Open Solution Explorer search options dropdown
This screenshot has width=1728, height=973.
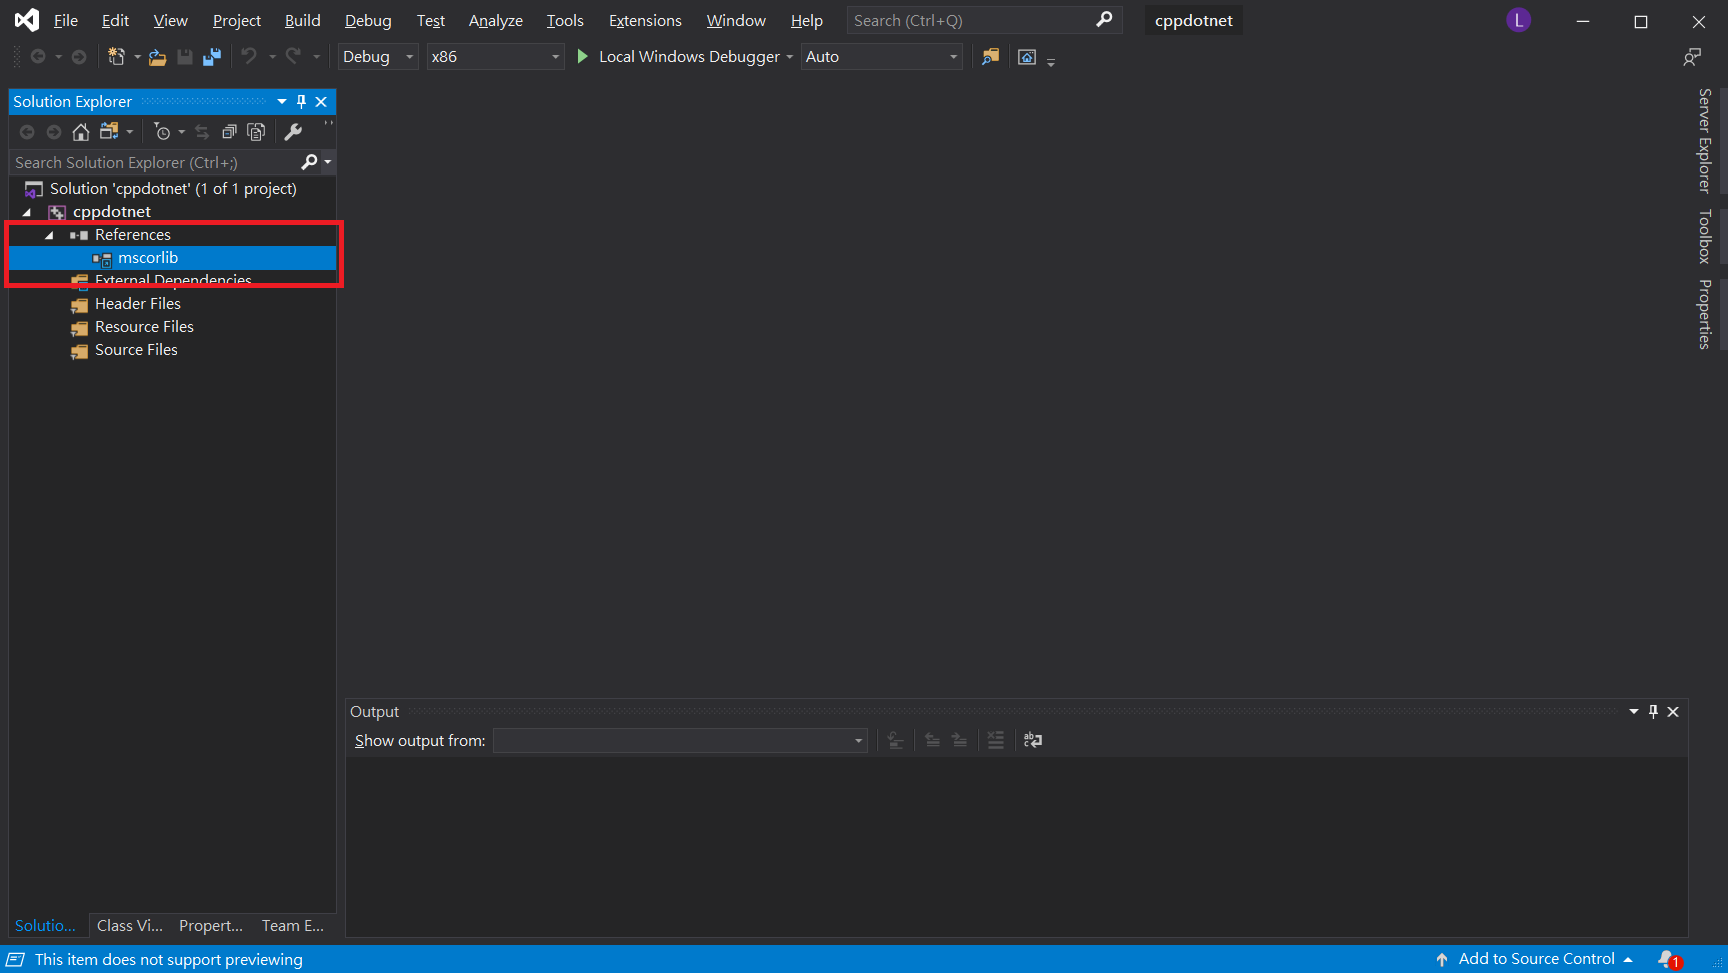tap(328, 162)
